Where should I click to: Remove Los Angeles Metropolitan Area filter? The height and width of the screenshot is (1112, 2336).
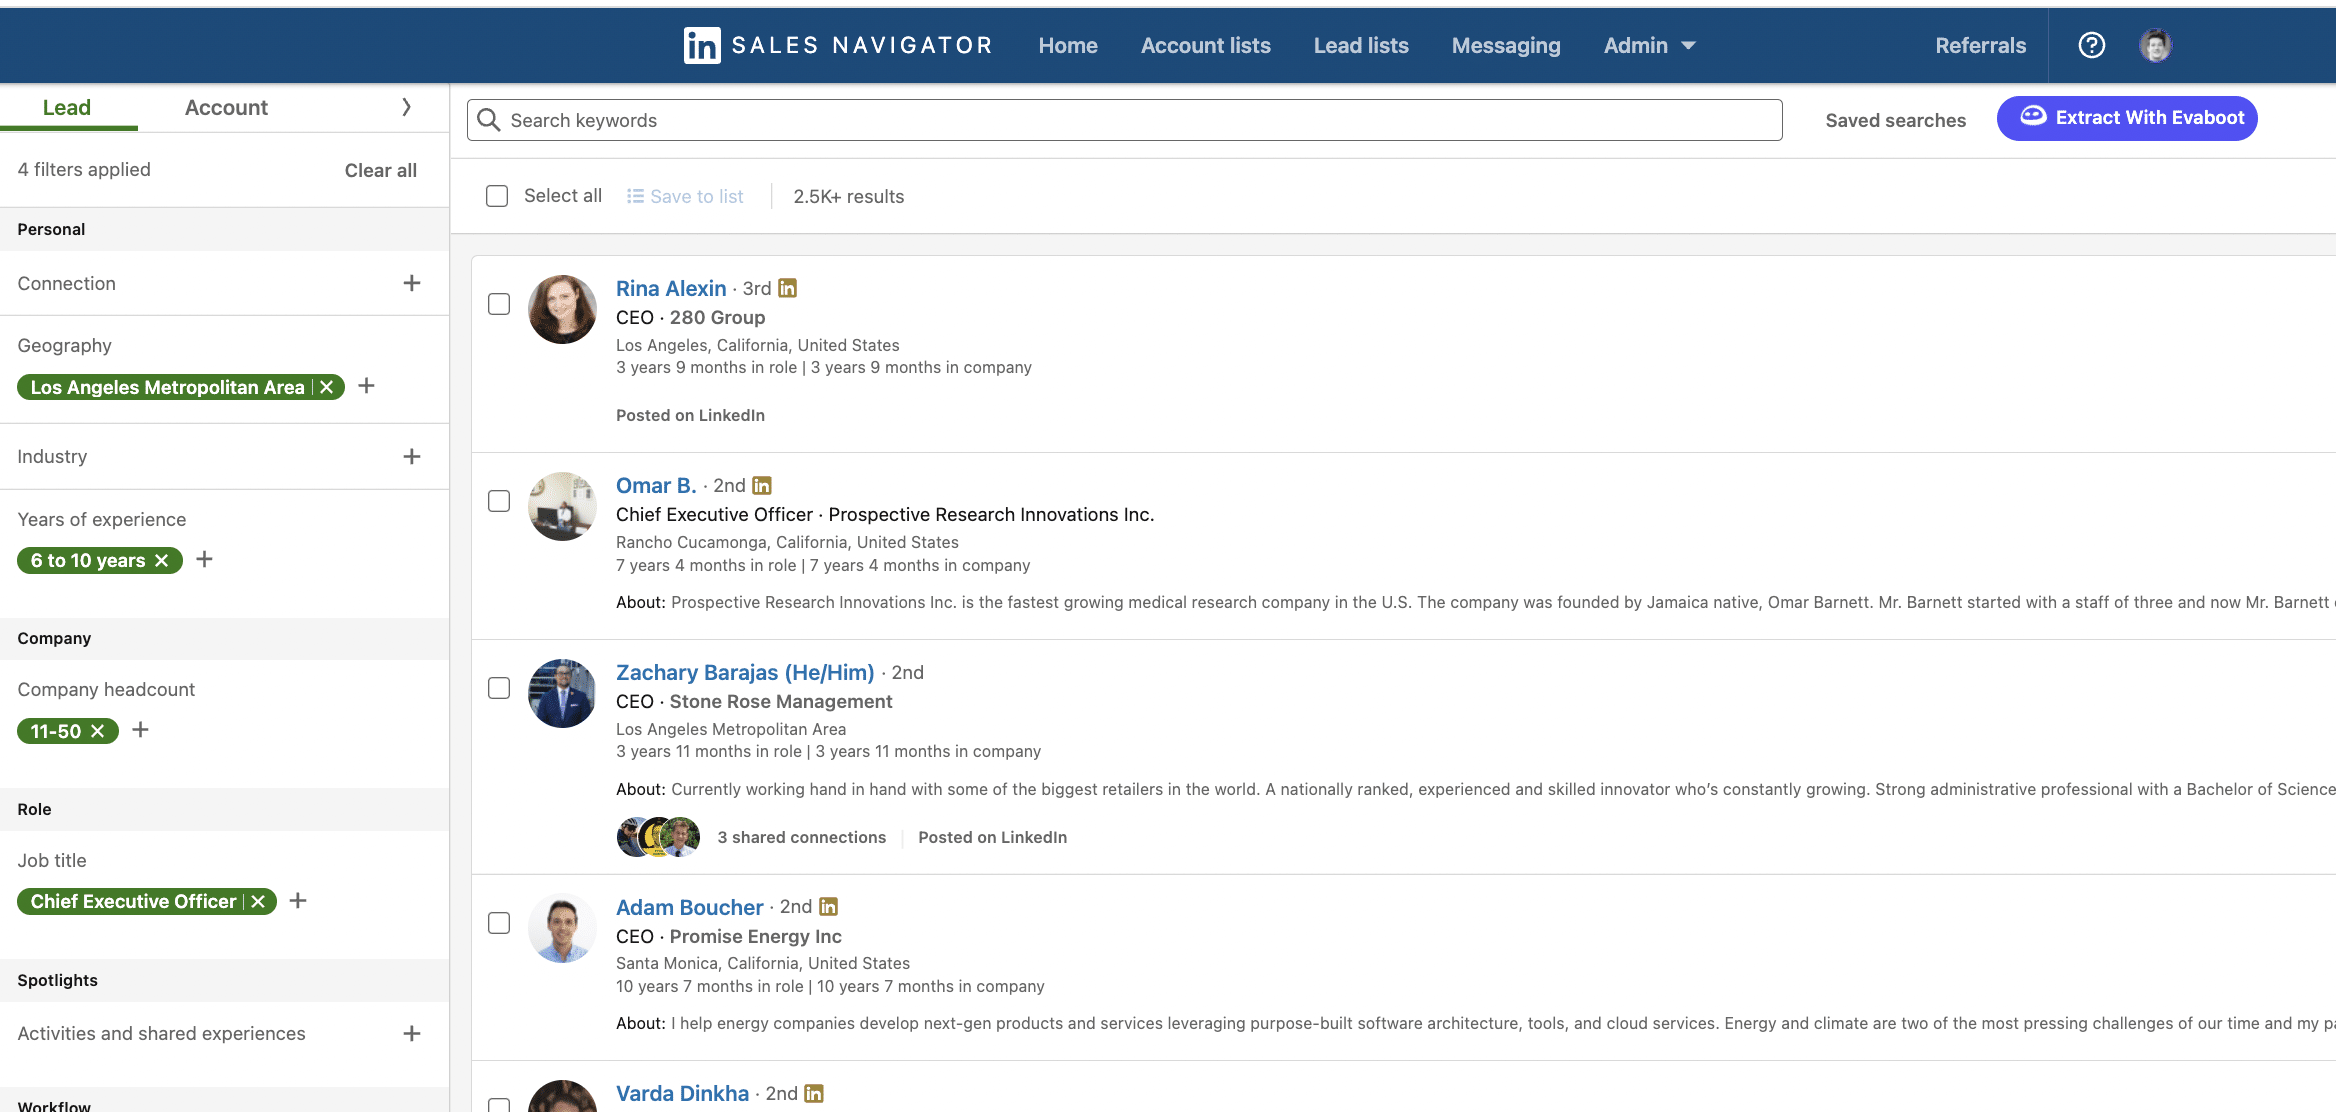327,387
